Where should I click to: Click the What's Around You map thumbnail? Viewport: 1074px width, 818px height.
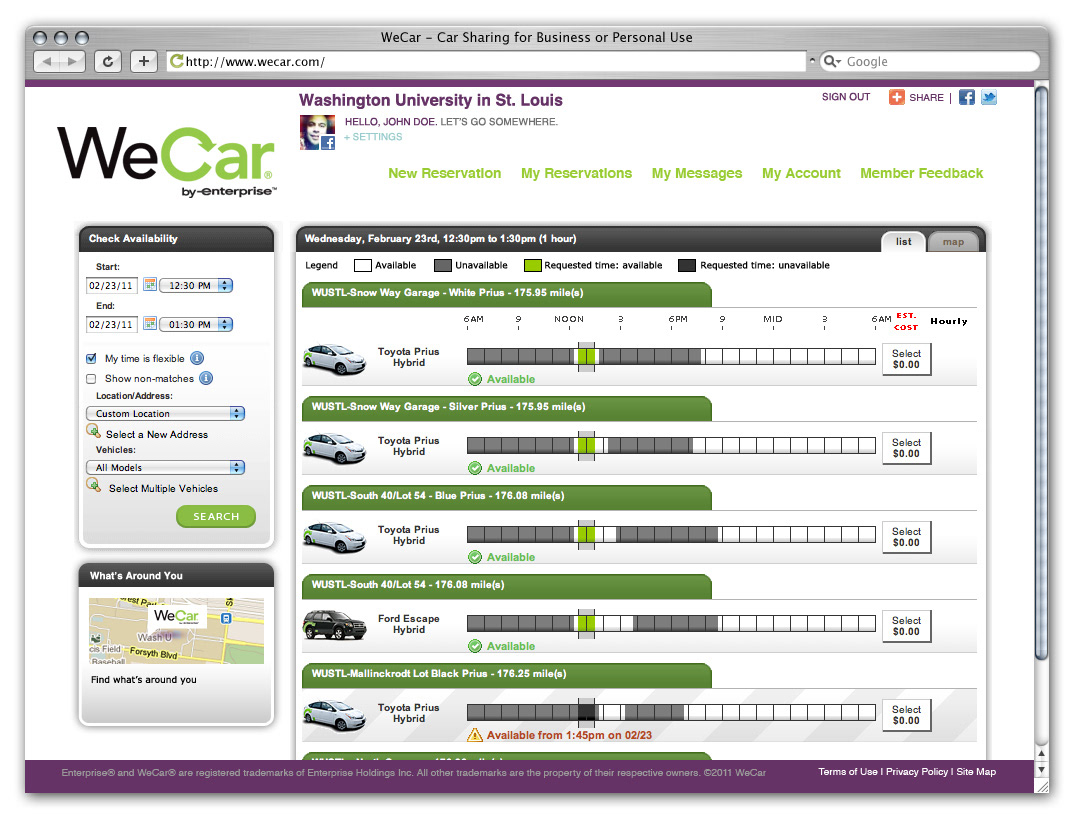tap(176, 631)
